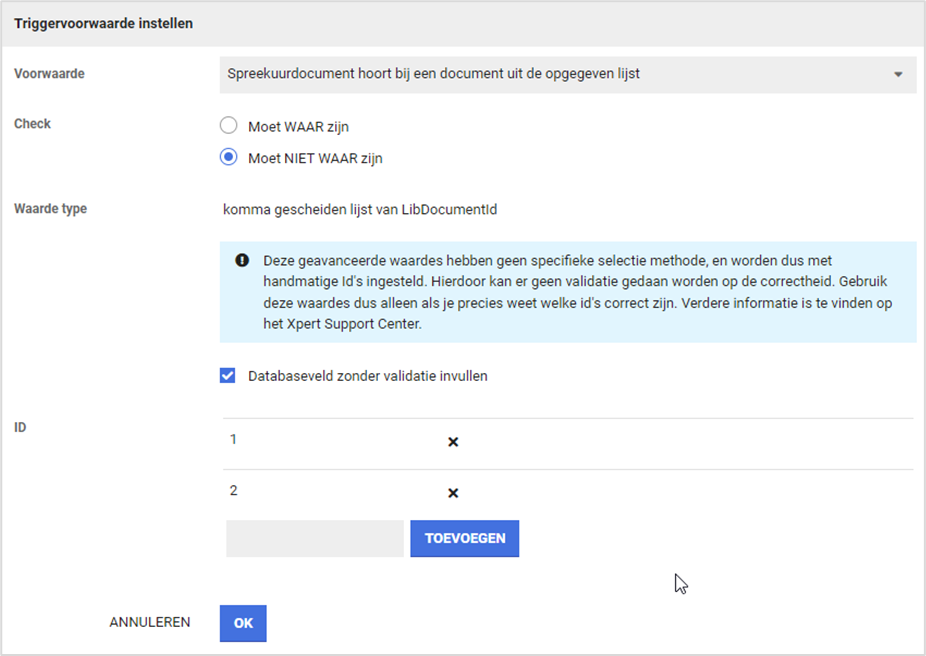Click the 'Triggervoorwaarde instellen' dialog title
This screenshot has height=656, width=926.
(x=103, y=24)
